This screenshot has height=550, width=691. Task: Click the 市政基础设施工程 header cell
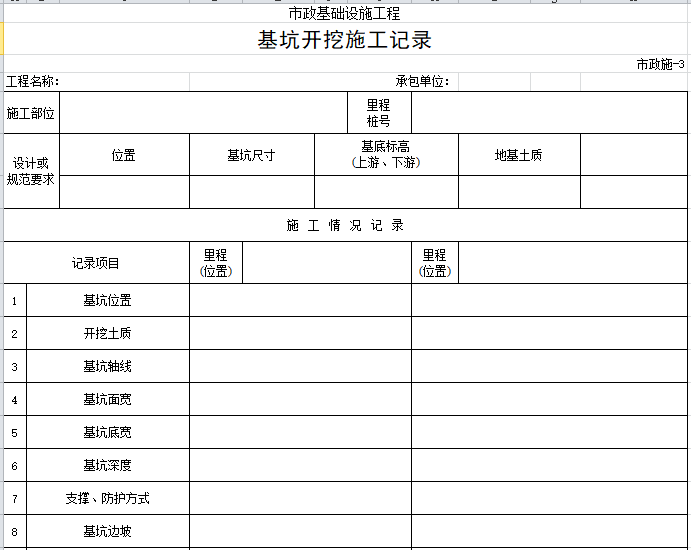(x=345, y=13)
